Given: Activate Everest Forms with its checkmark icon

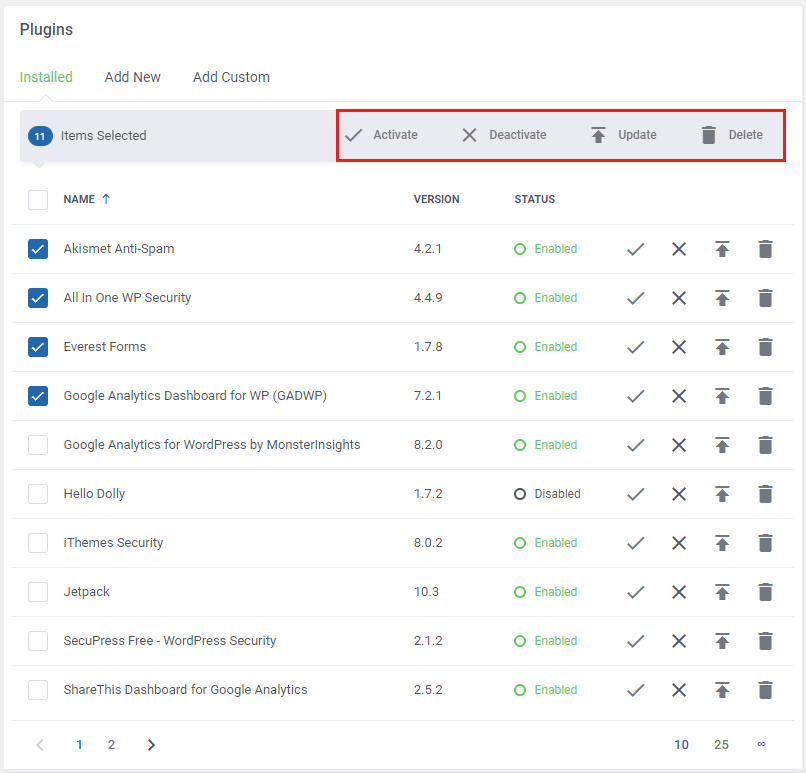Looking at the screenshot, I should point(635,347).
